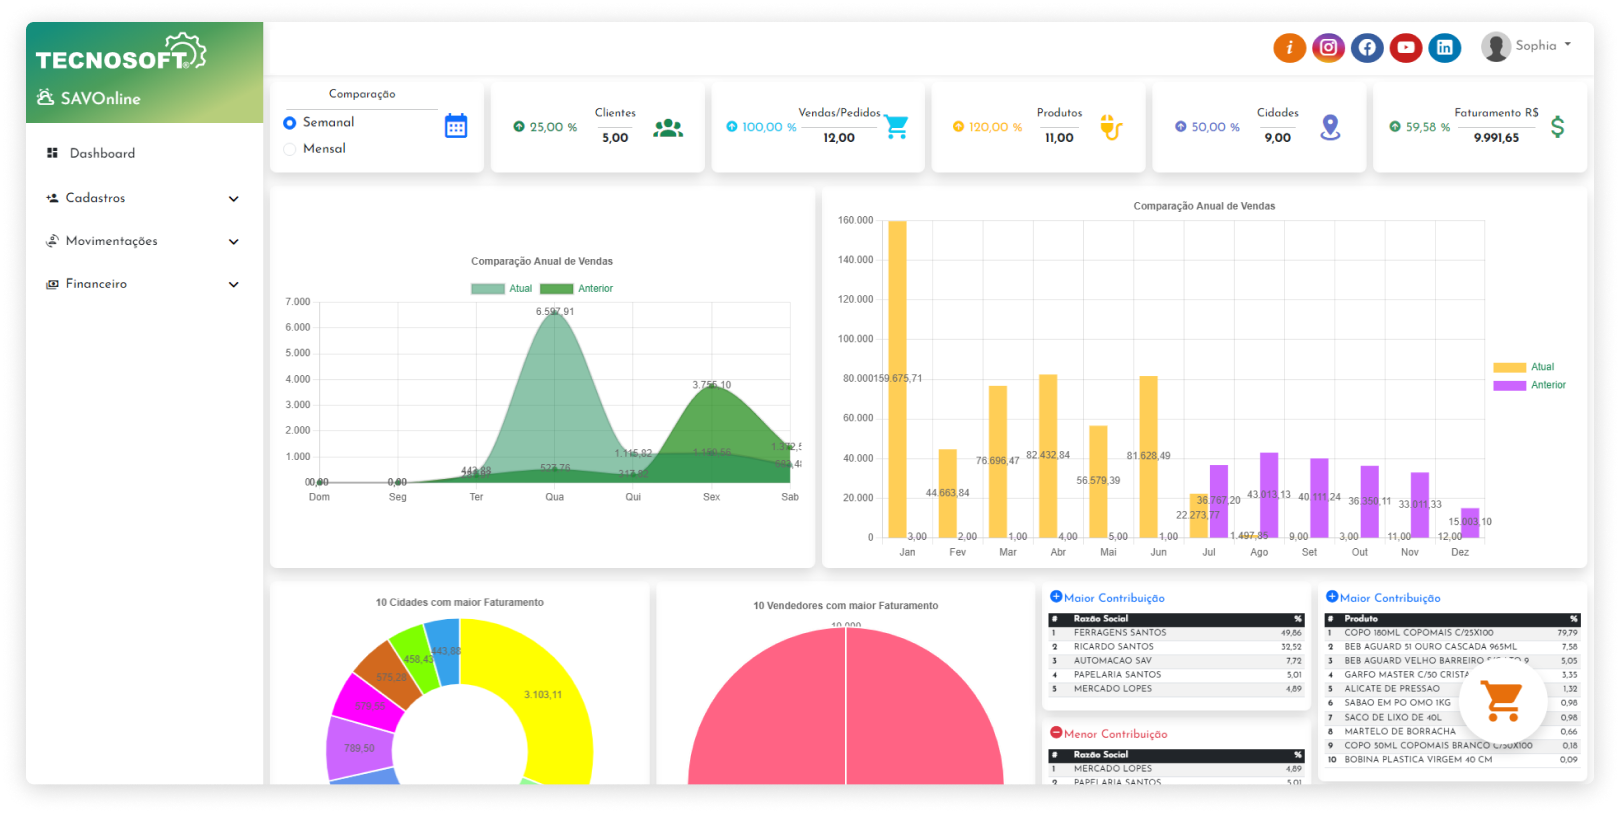Click the yellow slice of the cities donut chart
The image size is (1620, 815).
pyautogui.click(x=545, y=690)
